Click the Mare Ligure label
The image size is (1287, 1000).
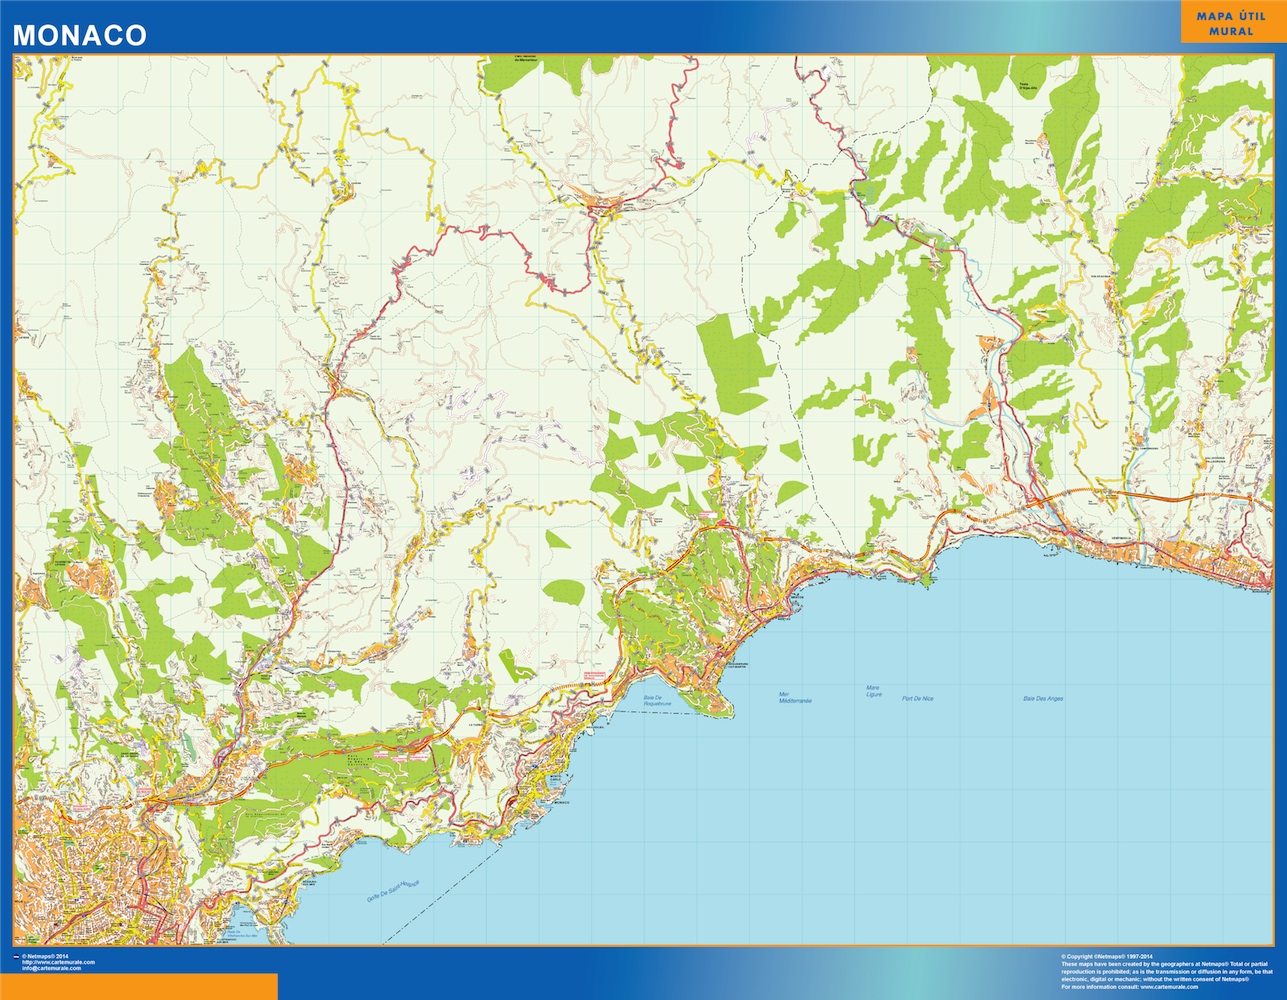[x=874, y=691]
